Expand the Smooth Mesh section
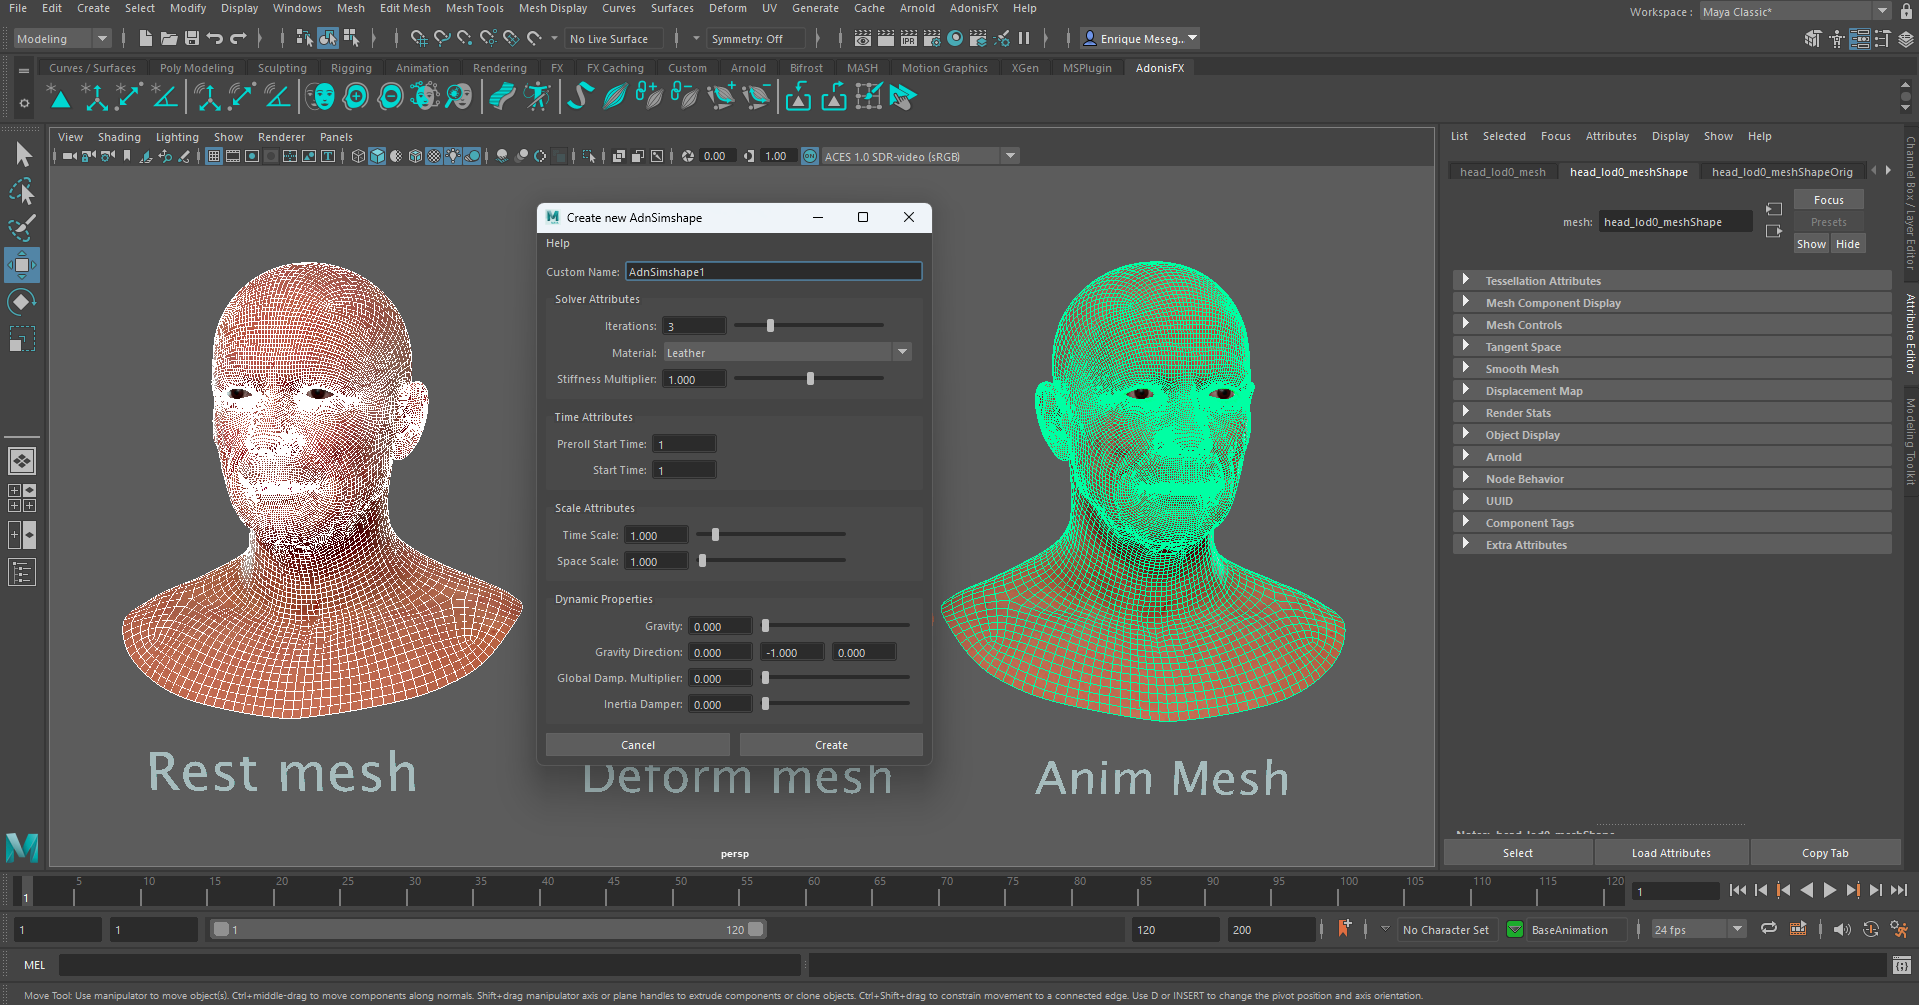 [1671, 369]
